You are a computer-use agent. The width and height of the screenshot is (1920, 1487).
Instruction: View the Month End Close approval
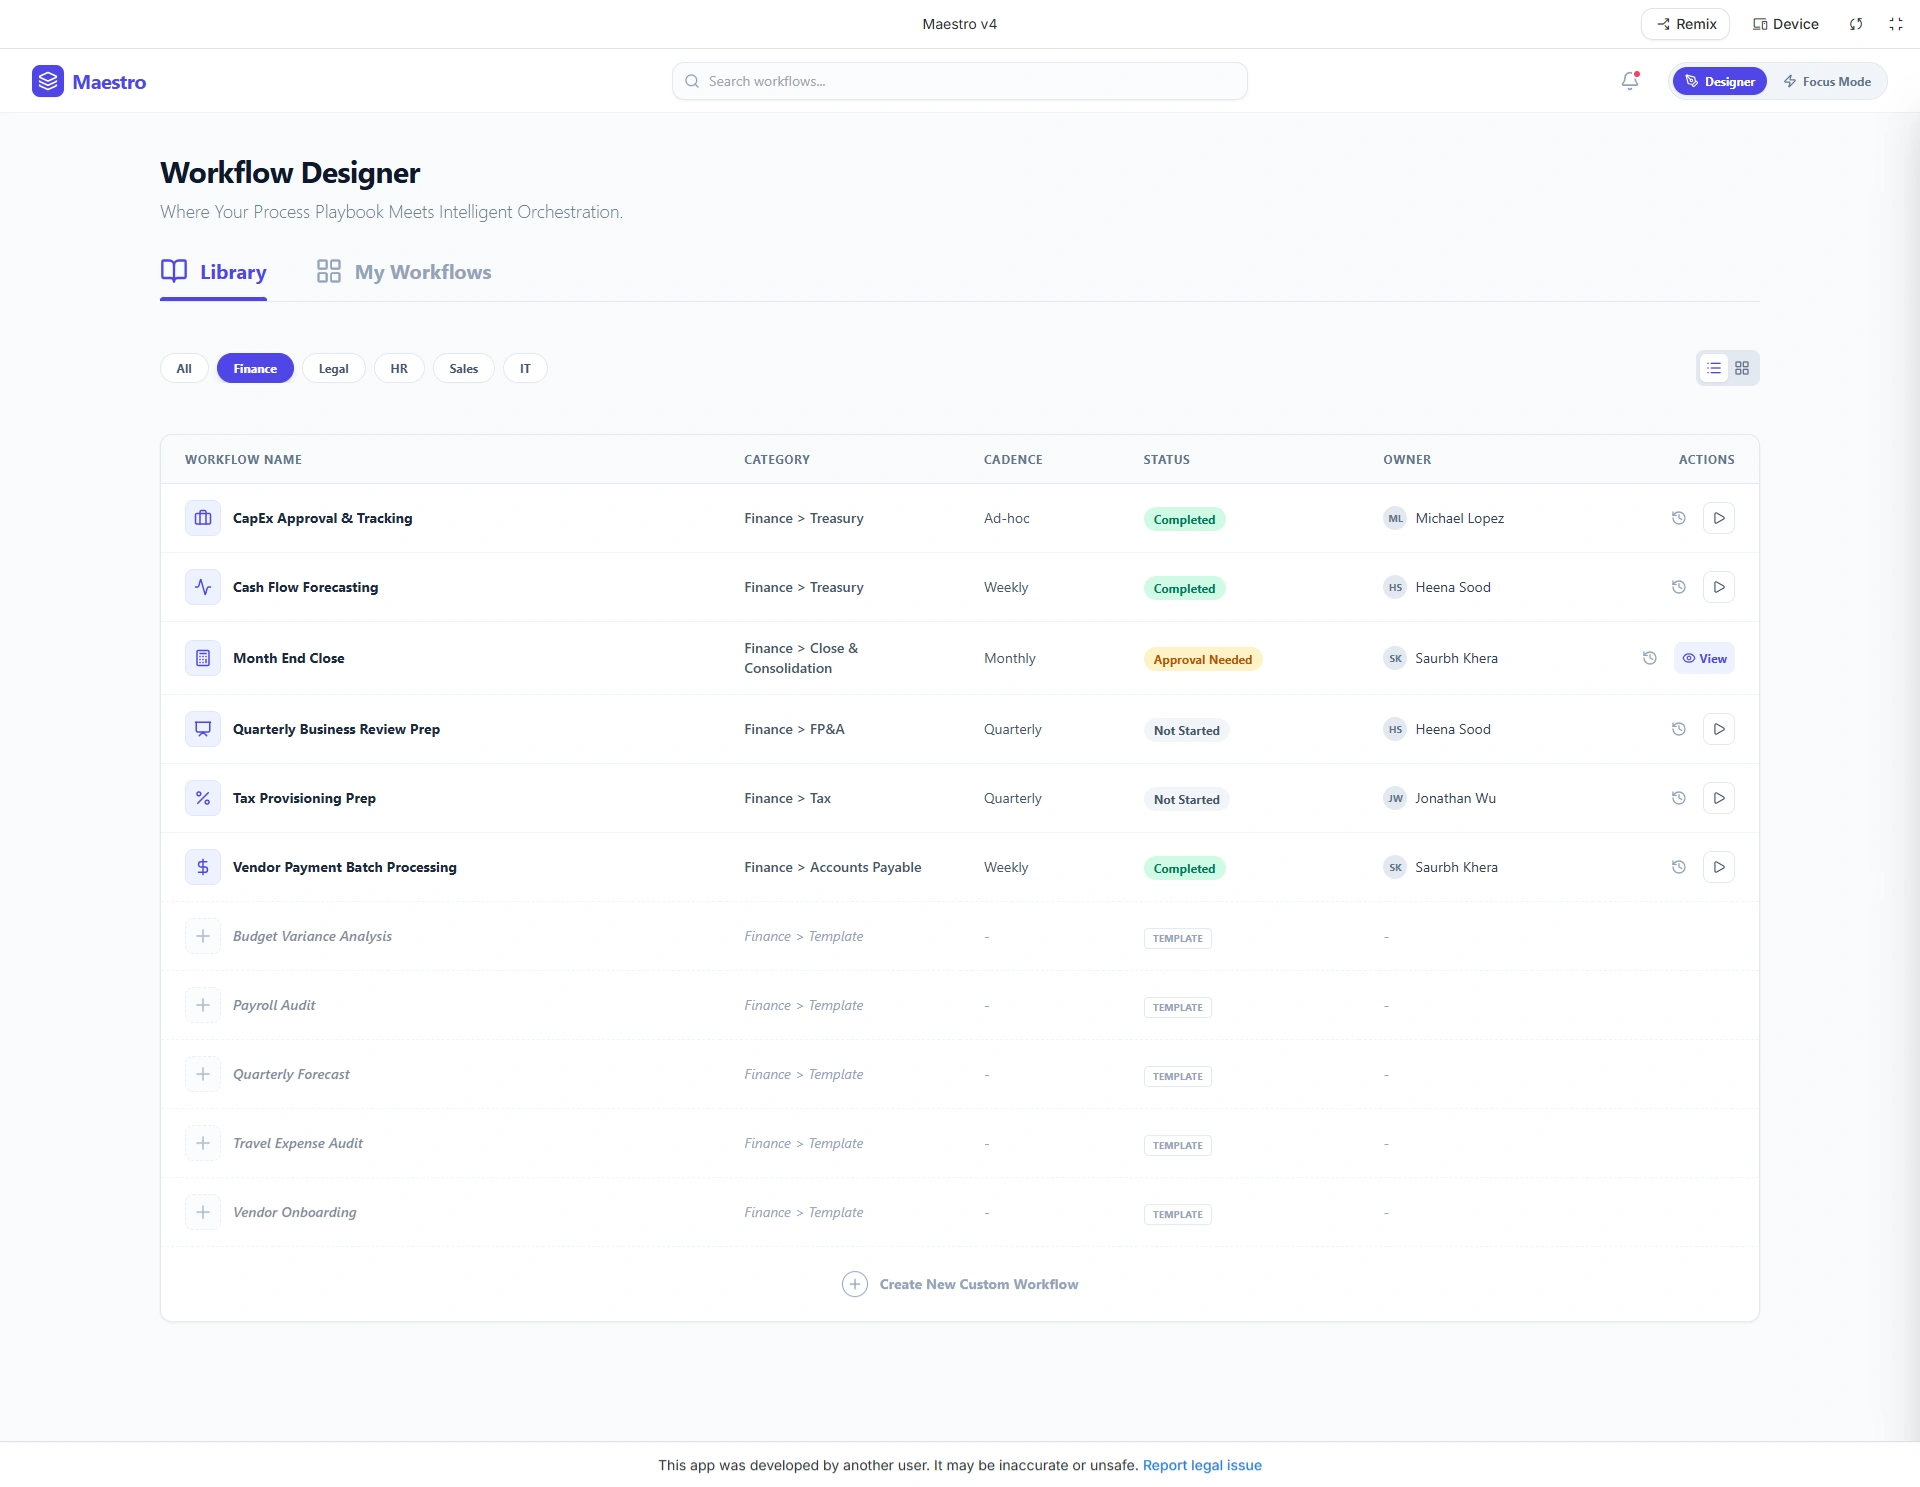coord(1704,658)
